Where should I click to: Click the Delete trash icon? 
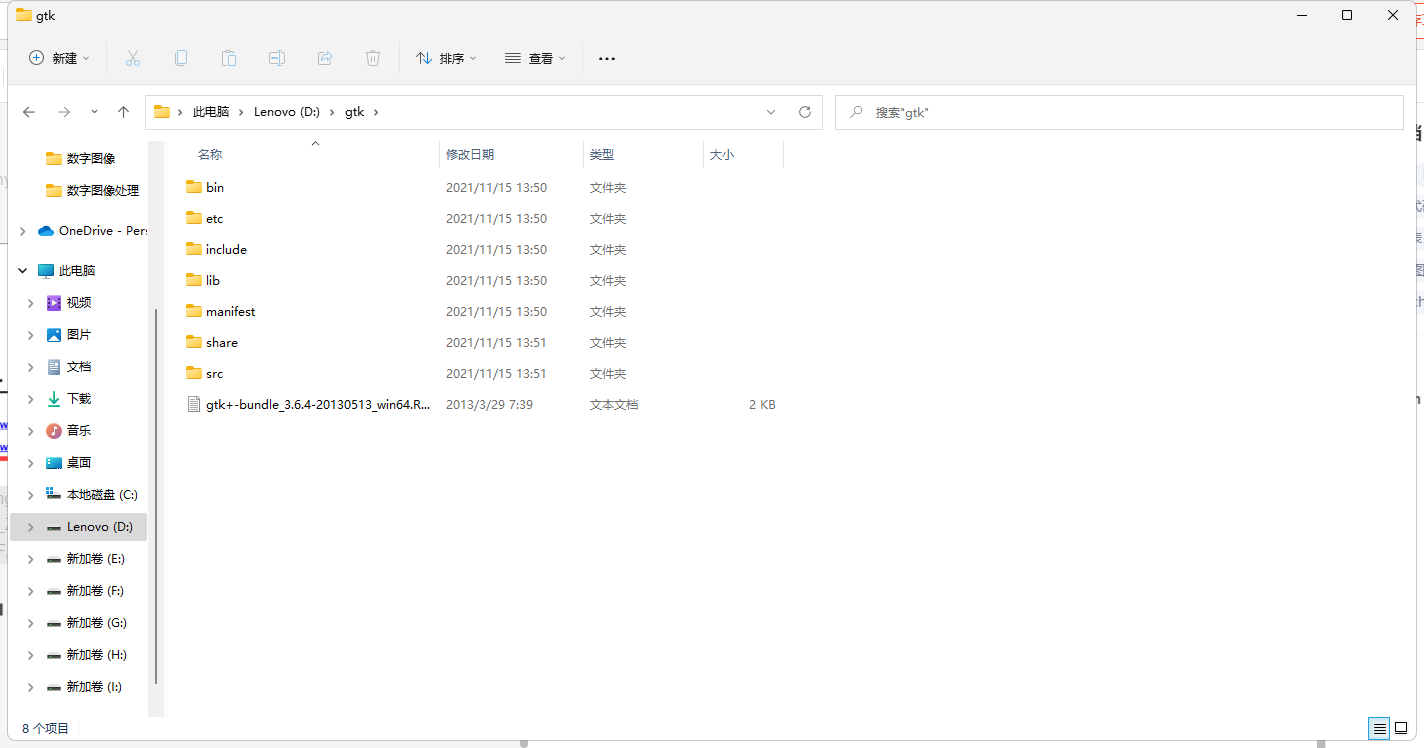[x=373, y=58]
